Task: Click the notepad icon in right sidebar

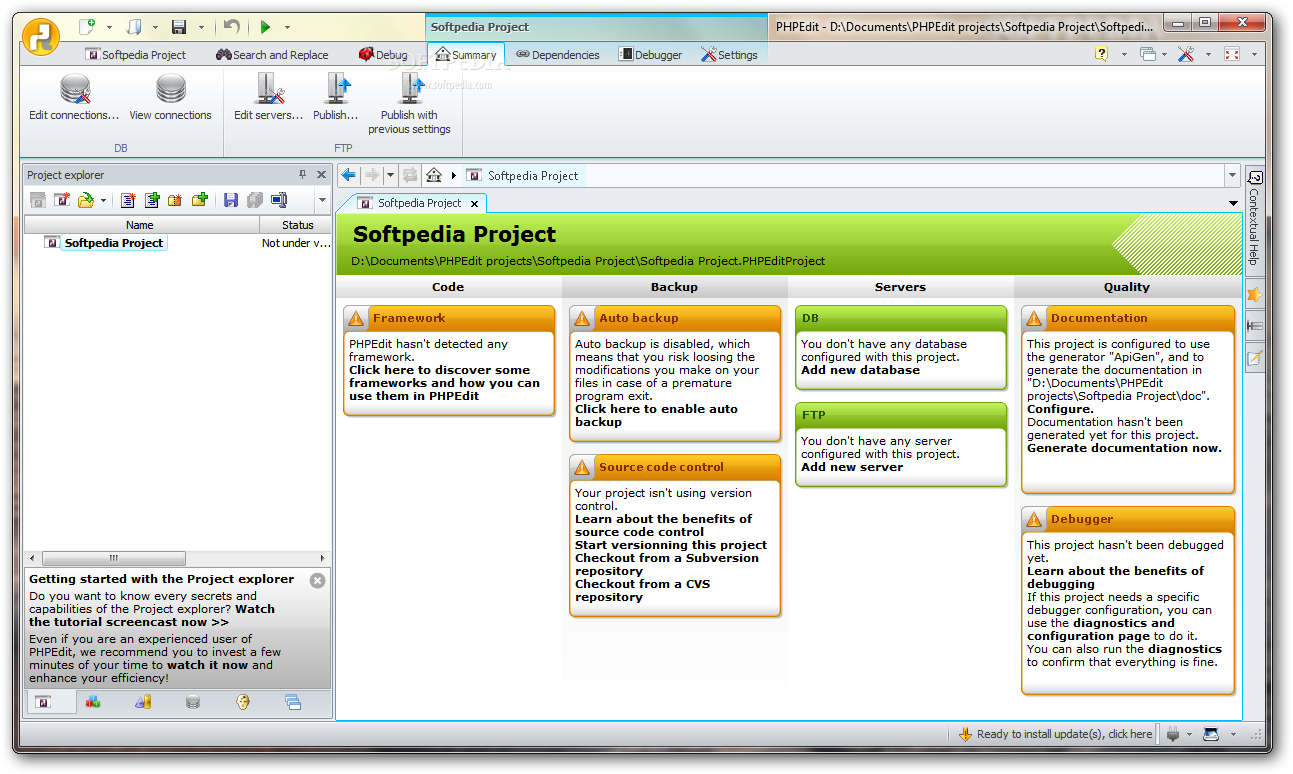Action: tap(1255, 357)
